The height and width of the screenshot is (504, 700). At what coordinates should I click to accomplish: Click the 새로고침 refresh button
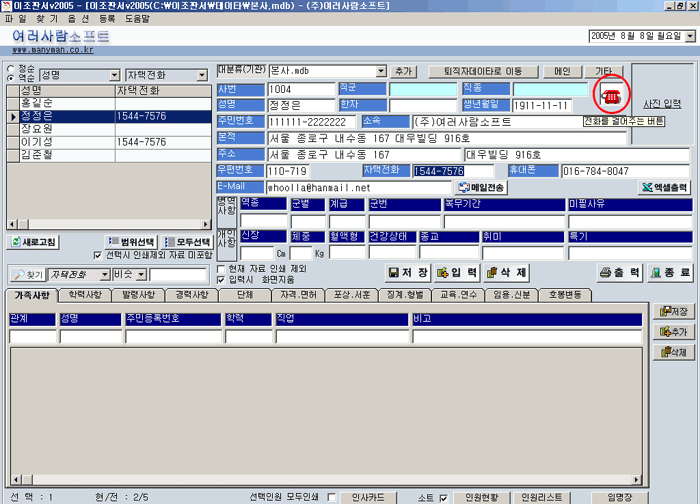(x=35, y=242)
